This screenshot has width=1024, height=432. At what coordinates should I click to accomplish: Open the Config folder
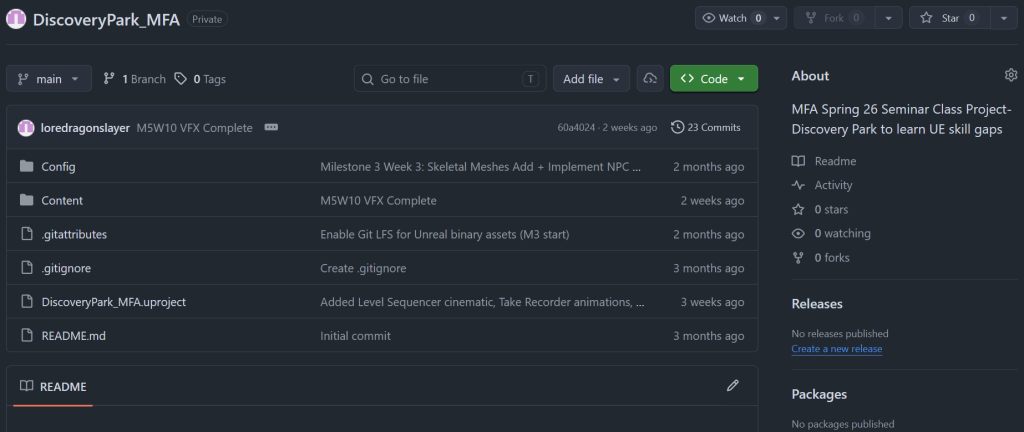click(x=58, y=167)
